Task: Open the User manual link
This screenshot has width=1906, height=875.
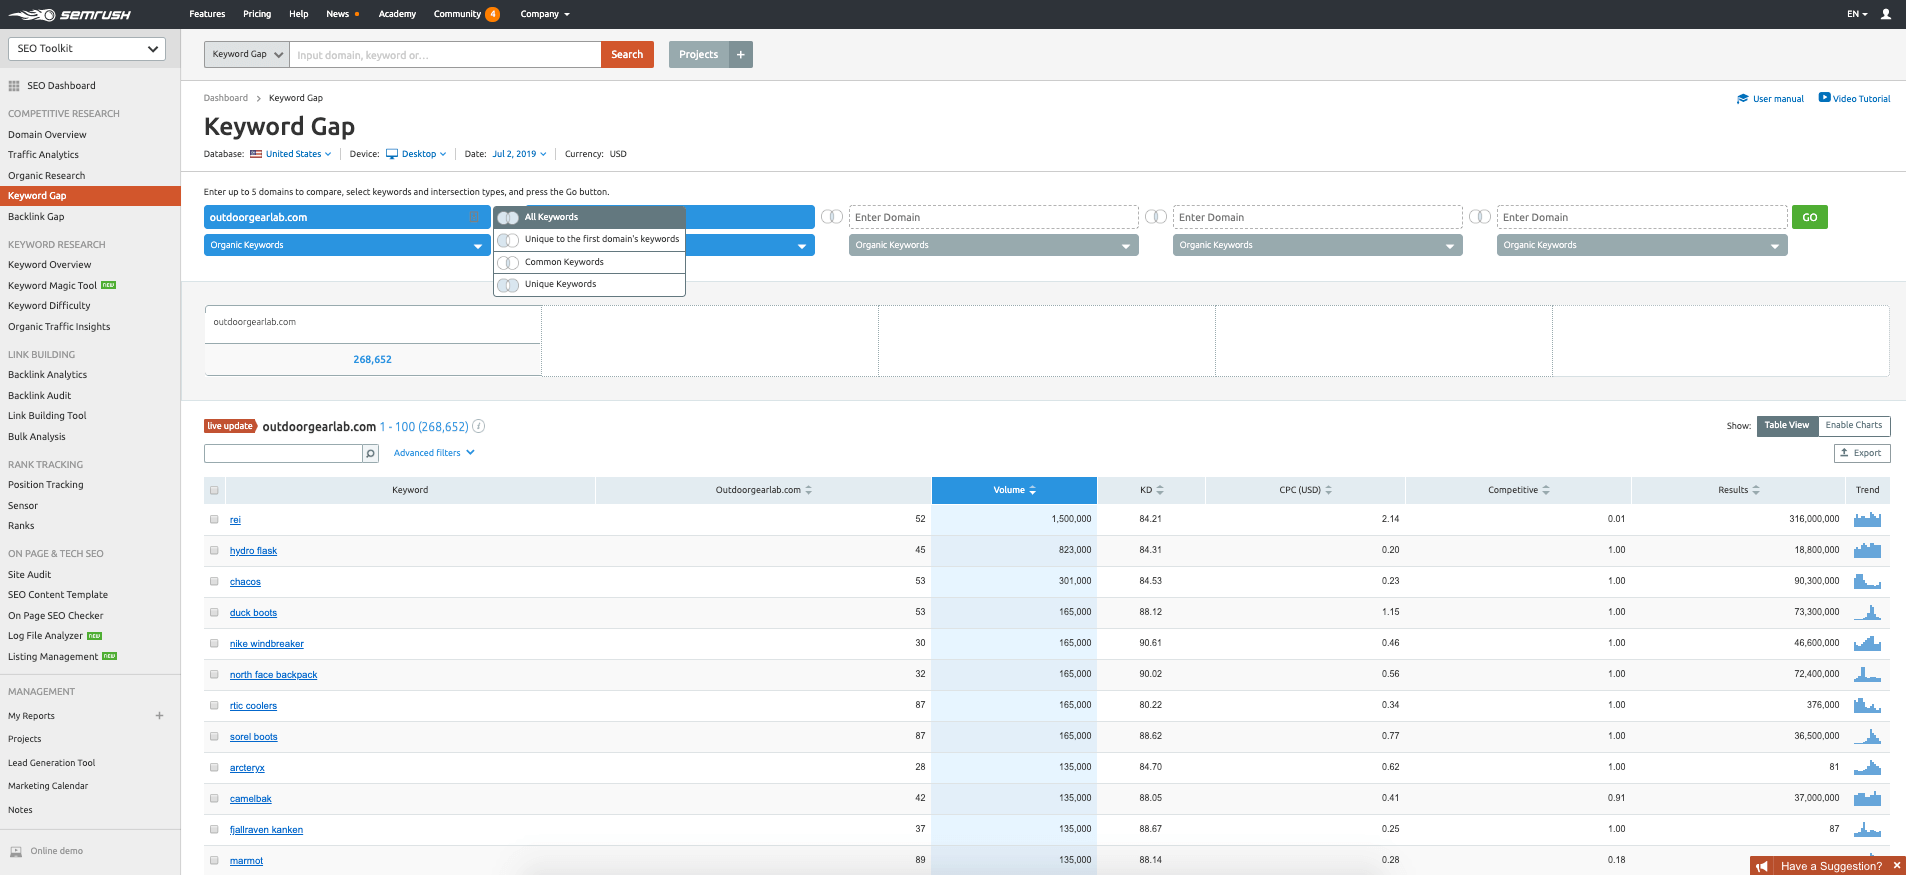Action: tap(1770, 99)
